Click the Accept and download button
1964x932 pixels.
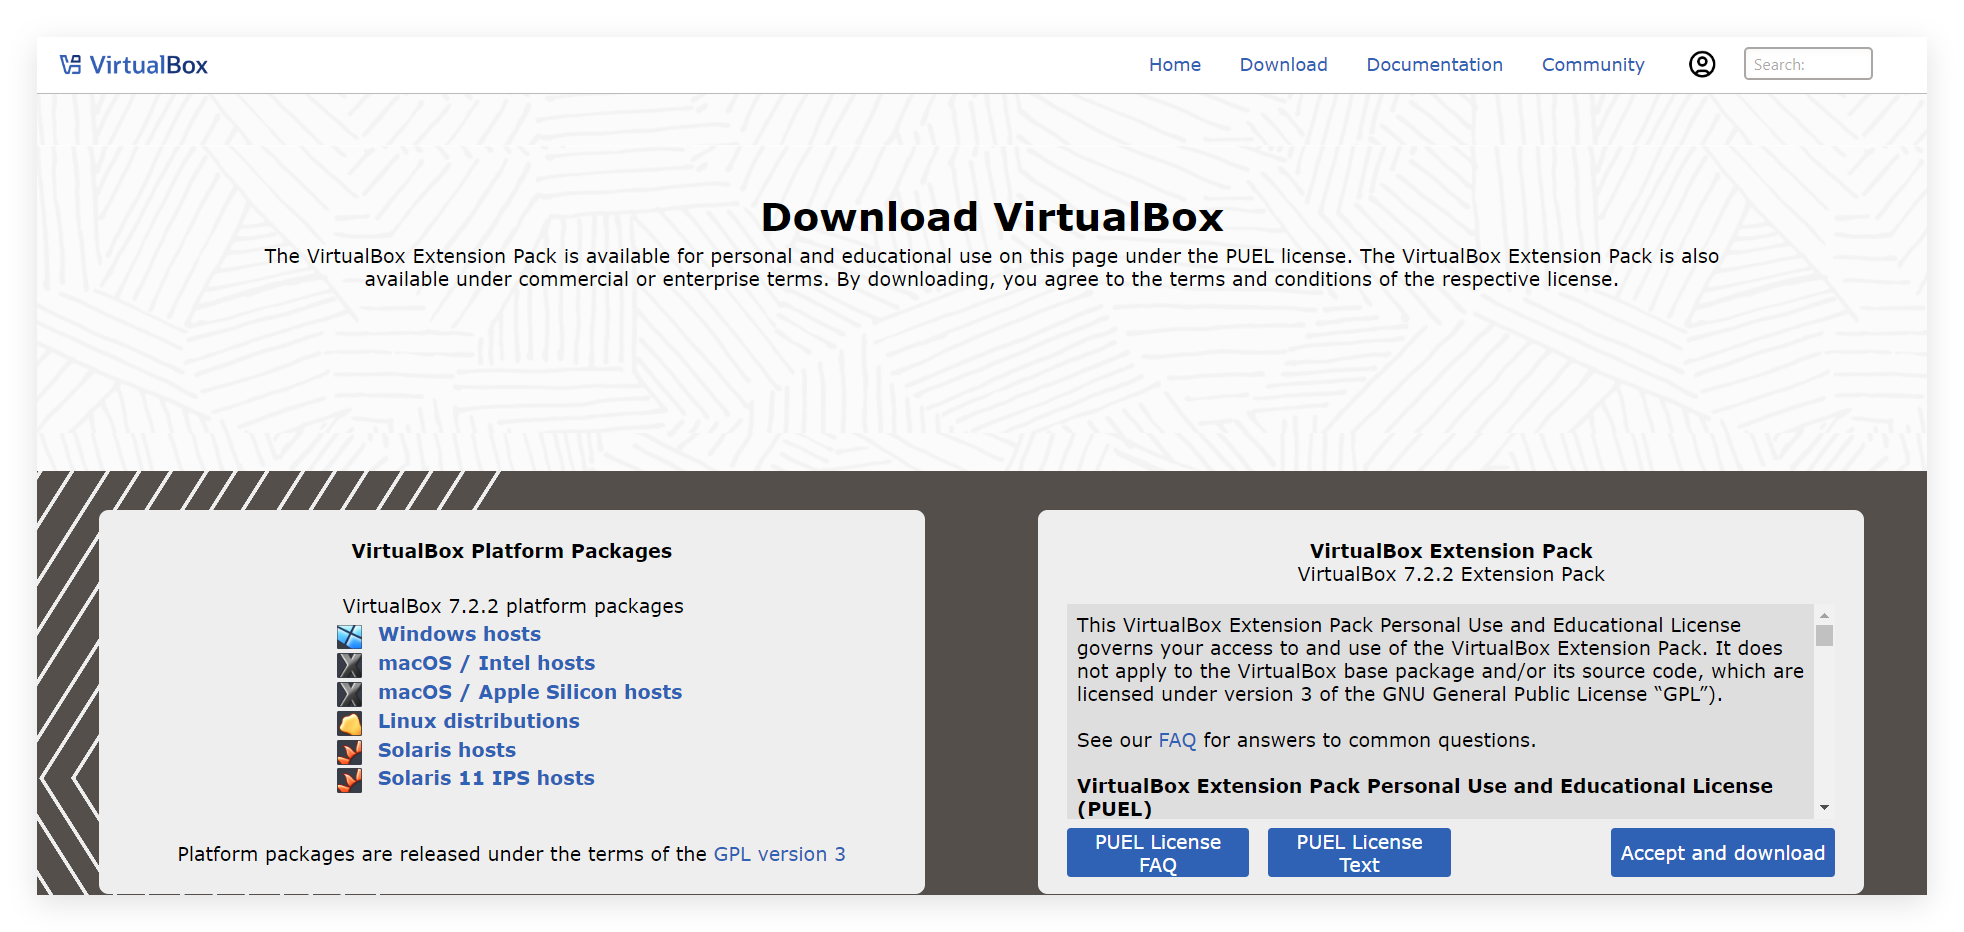point(1723,853)
